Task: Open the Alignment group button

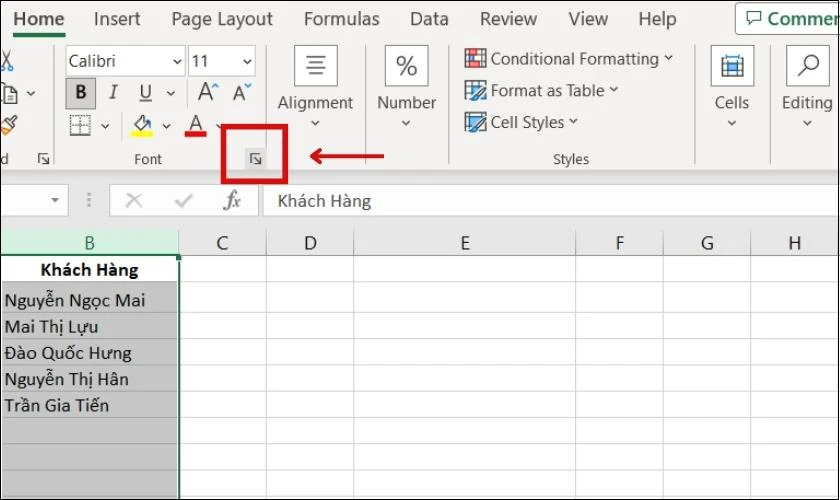Action: [316, 88]
